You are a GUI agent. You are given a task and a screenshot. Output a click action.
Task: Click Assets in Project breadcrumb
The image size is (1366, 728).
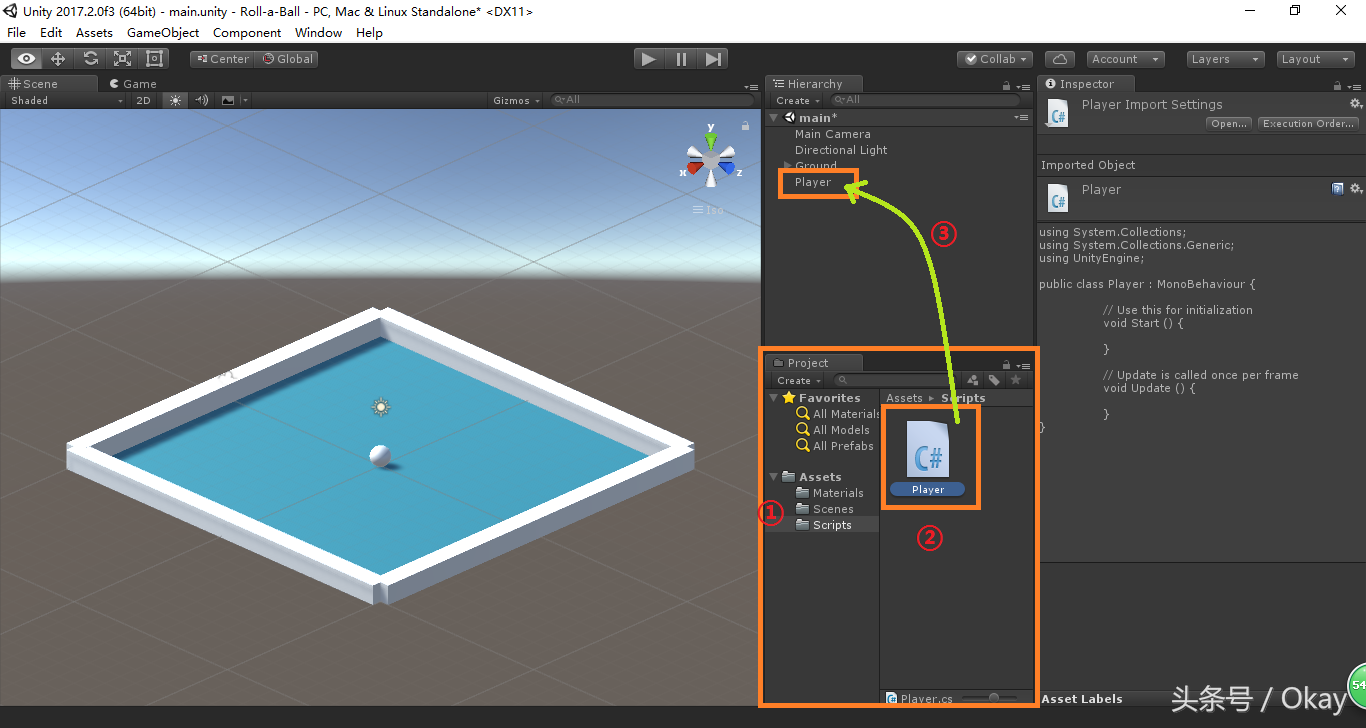tap(904, 398)
